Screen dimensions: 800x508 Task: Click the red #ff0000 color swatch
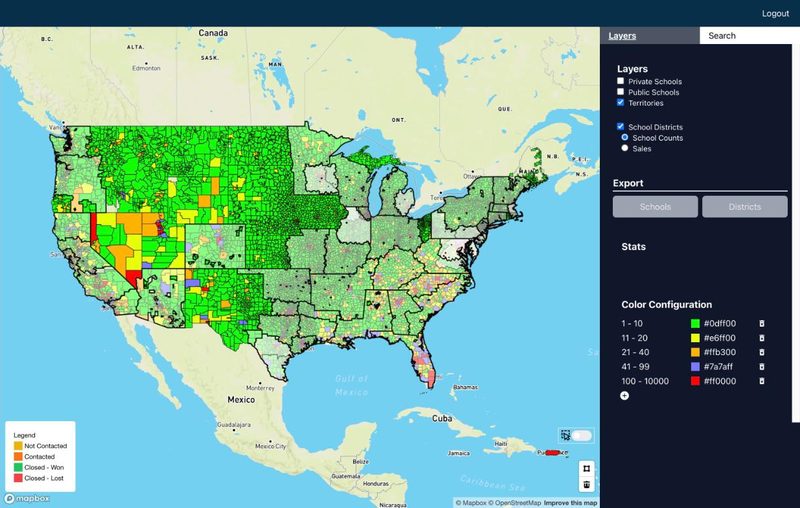[695, 380]
